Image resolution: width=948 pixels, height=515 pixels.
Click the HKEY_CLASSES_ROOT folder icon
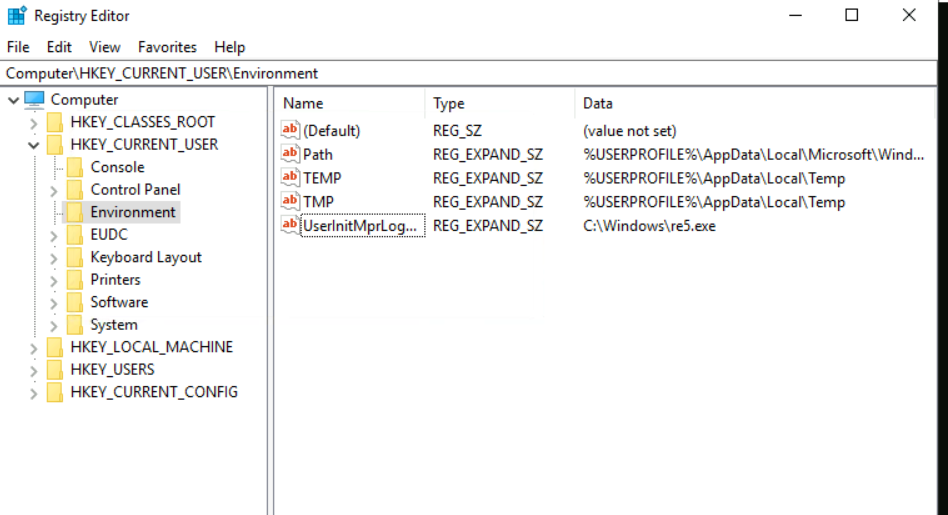(x=55, y=122)
